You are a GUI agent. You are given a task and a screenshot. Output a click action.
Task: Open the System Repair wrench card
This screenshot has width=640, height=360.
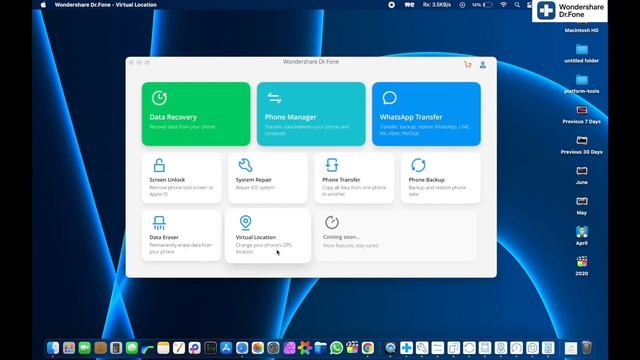click(x=268, y=178)
